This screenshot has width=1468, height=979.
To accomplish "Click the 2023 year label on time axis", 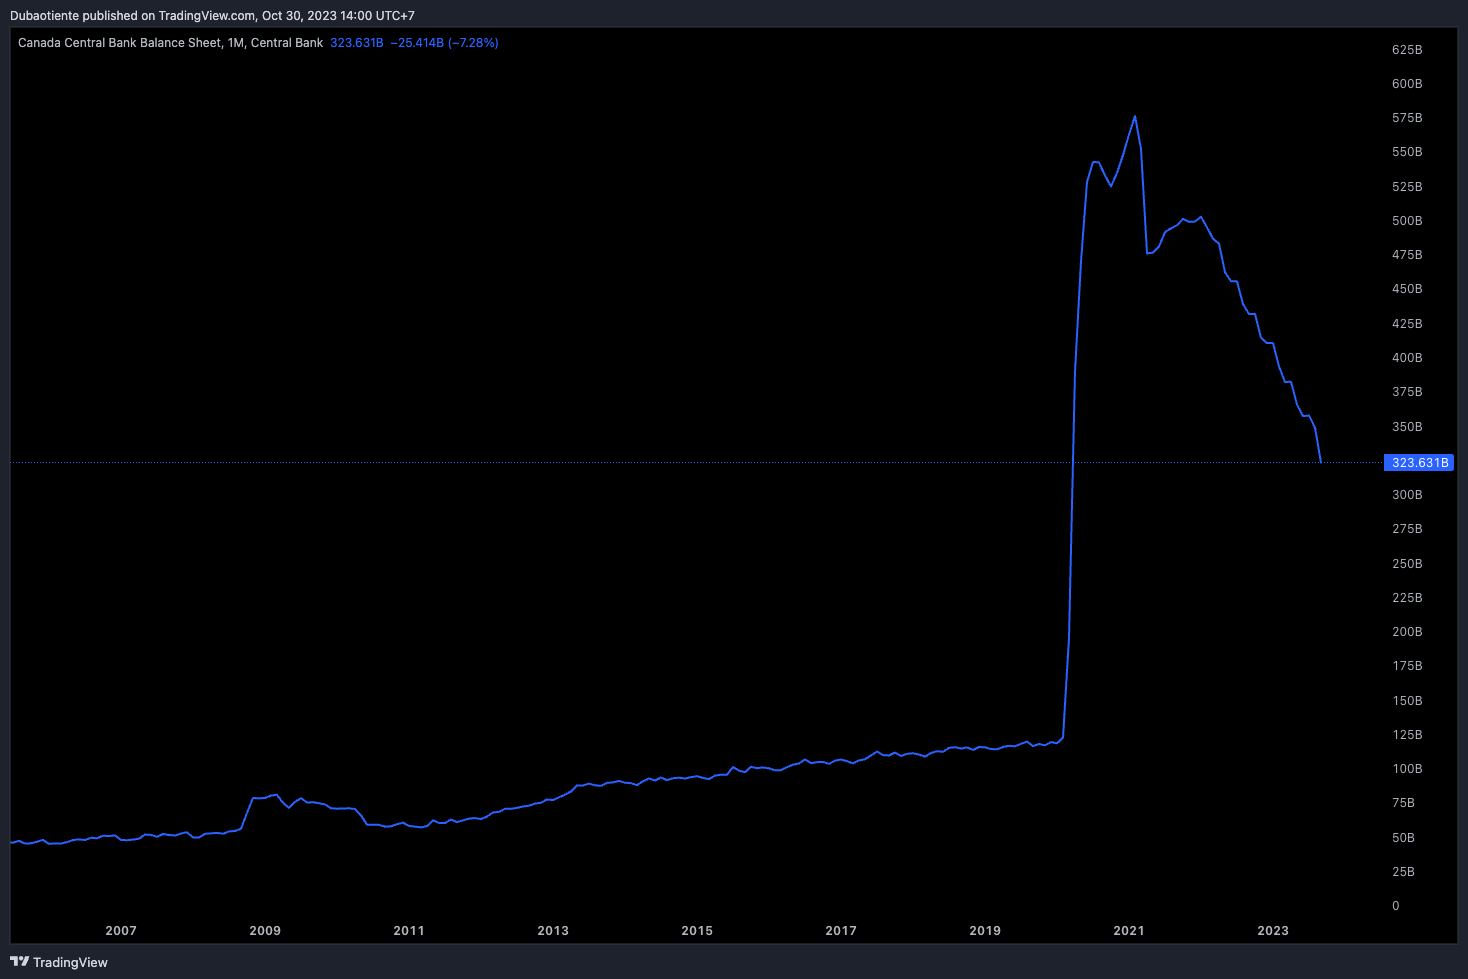I will 1273,931.
